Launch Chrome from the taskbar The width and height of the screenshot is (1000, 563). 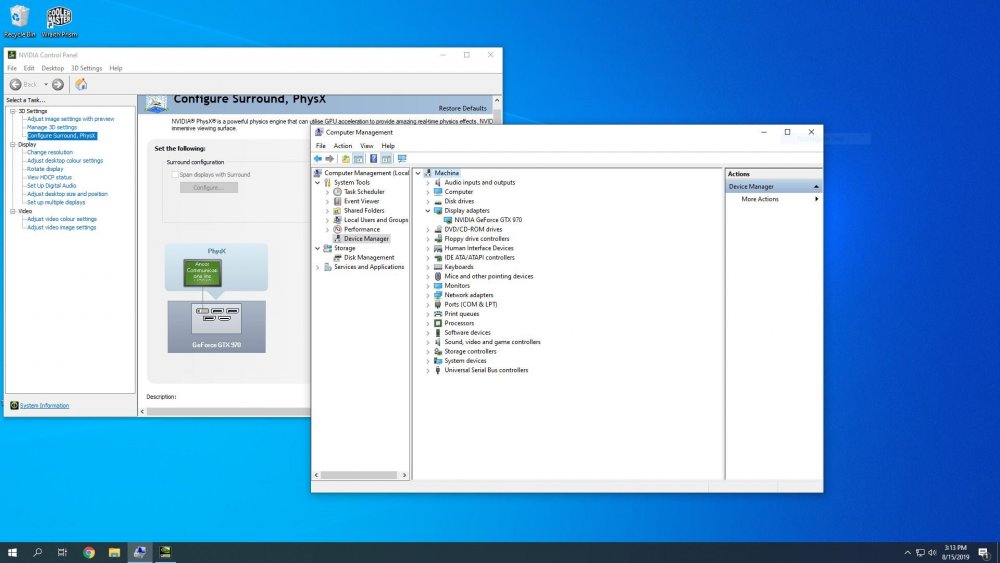[x=89, y=552]
